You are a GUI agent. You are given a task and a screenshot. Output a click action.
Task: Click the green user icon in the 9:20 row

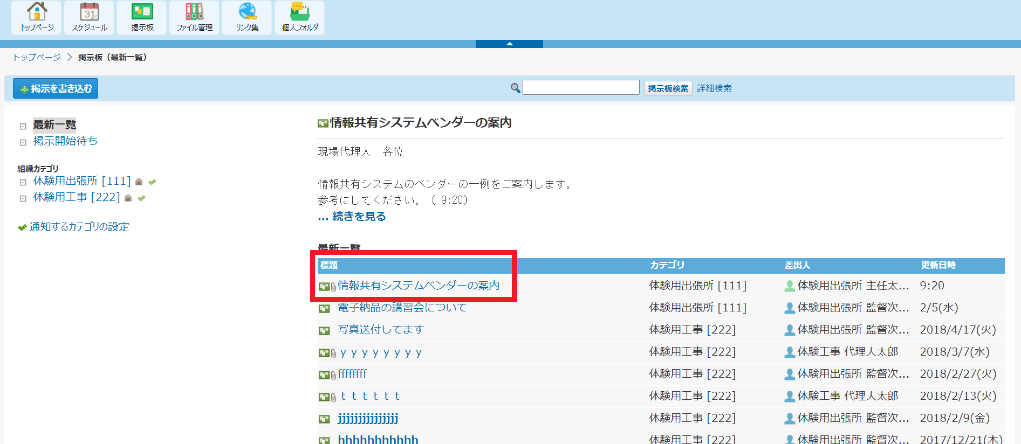click(790, 286)
